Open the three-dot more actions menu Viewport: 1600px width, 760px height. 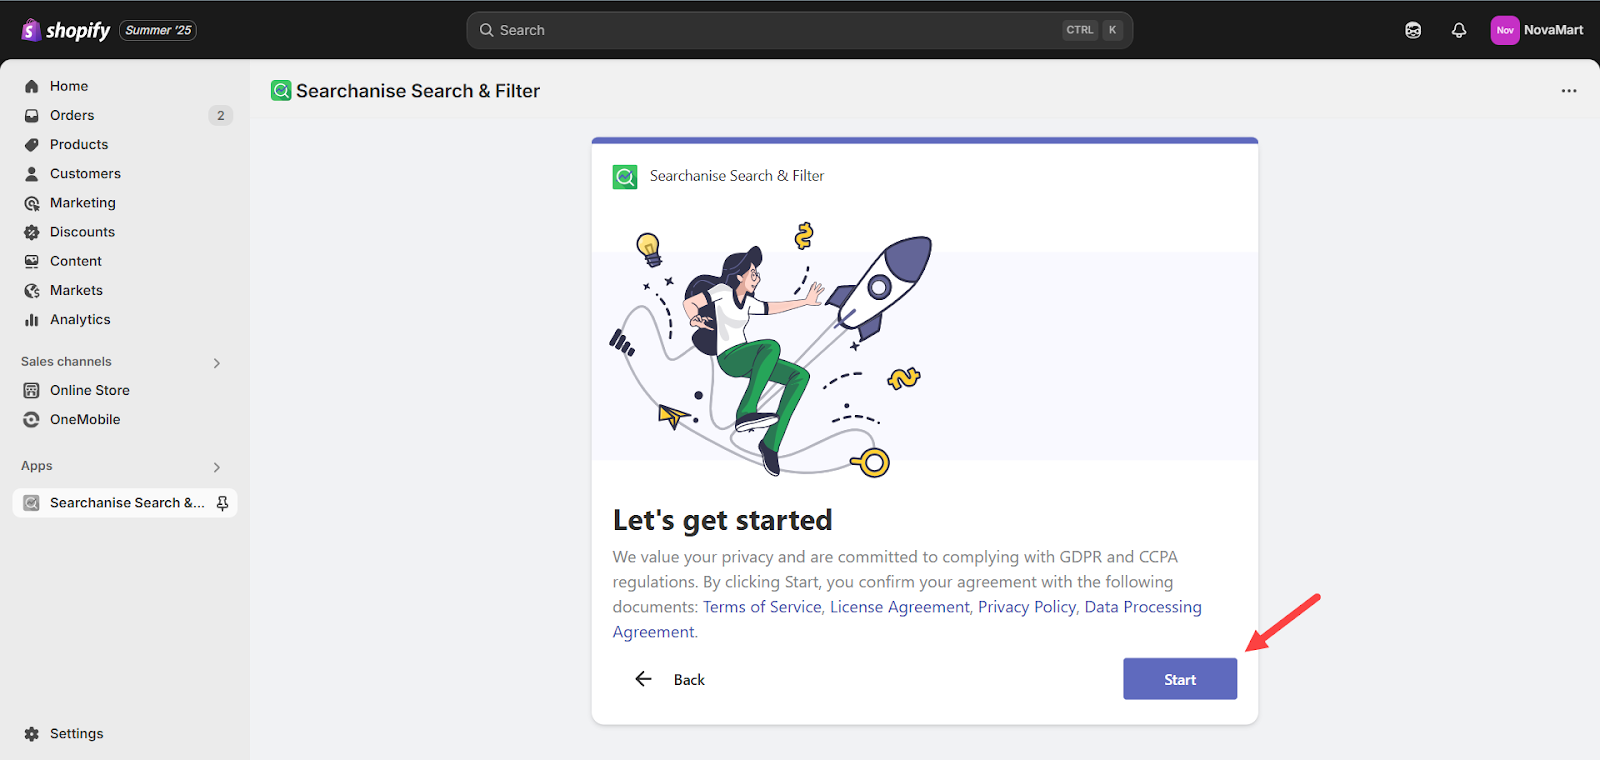tap(1569, 91)
